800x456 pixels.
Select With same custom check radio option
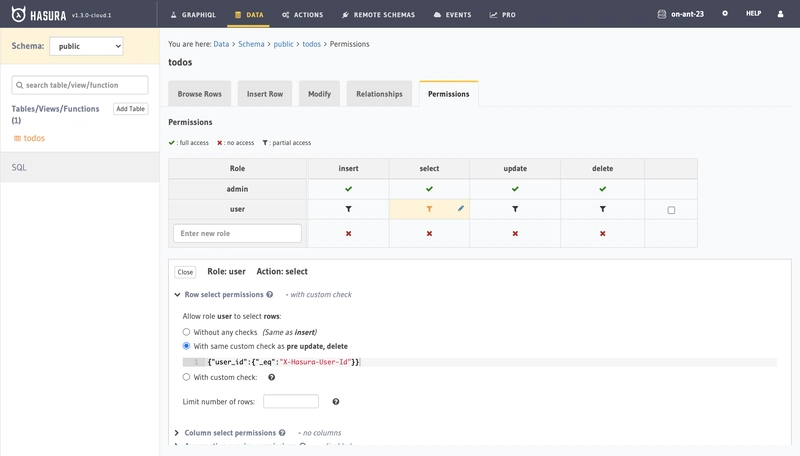[186, 346]
